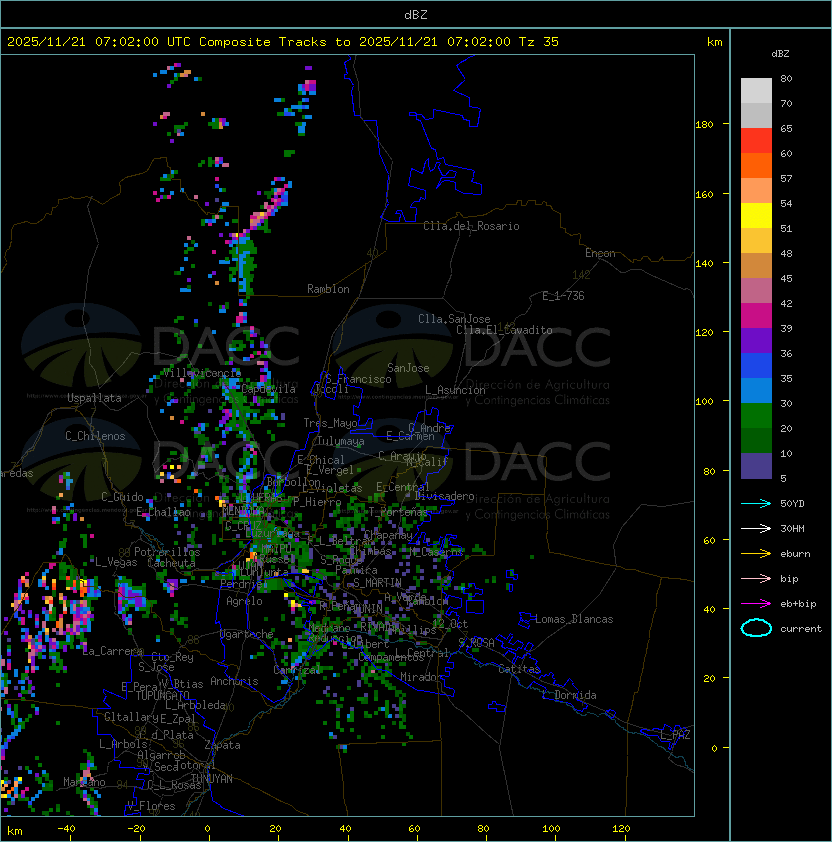832x842 pixels.
Task: Pick the yellow swatch between 54 and 51
Action: coord(756,216)
